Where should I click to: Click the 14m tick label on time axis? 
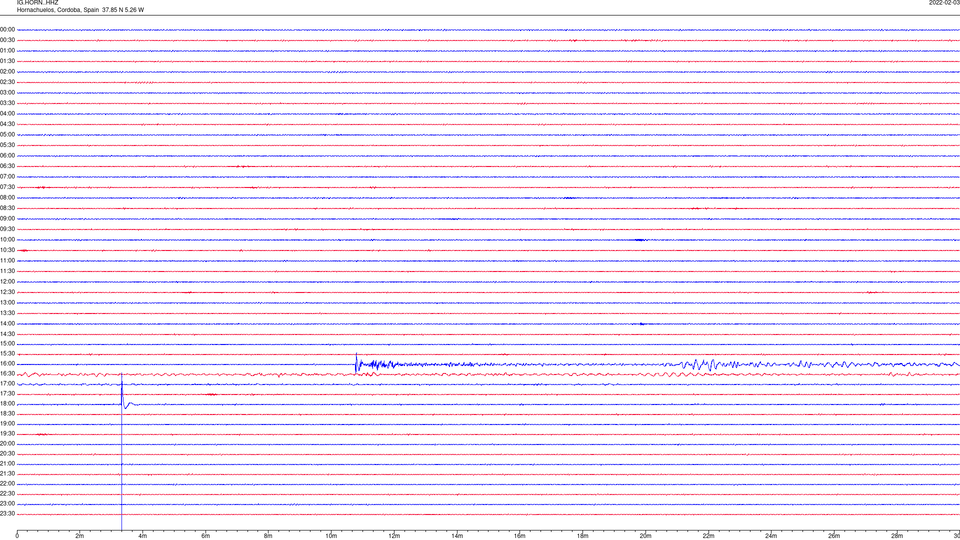click(x=457, y=536)
